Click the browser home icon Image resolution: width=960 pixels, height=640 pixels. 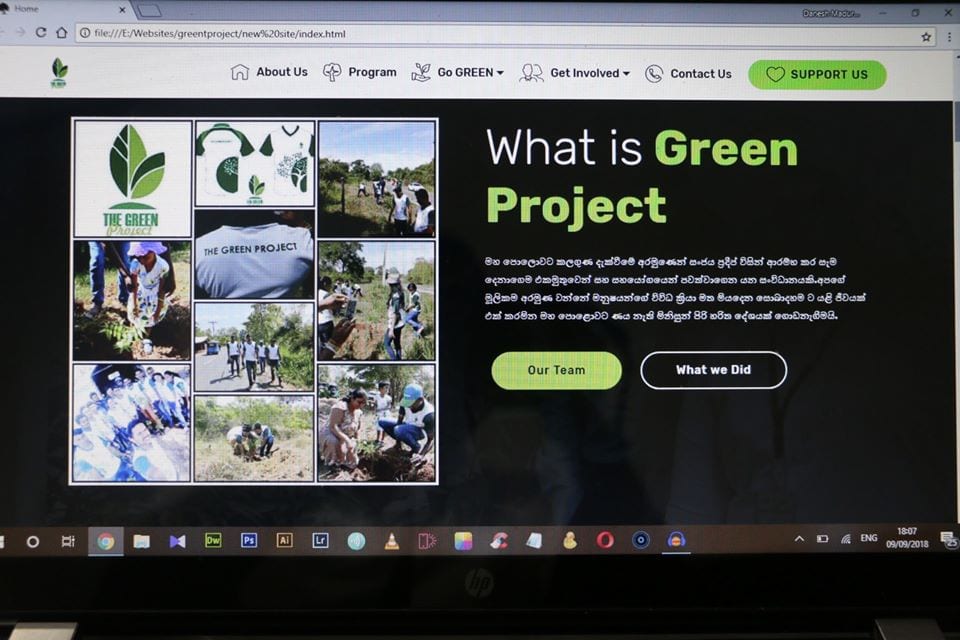62,33
